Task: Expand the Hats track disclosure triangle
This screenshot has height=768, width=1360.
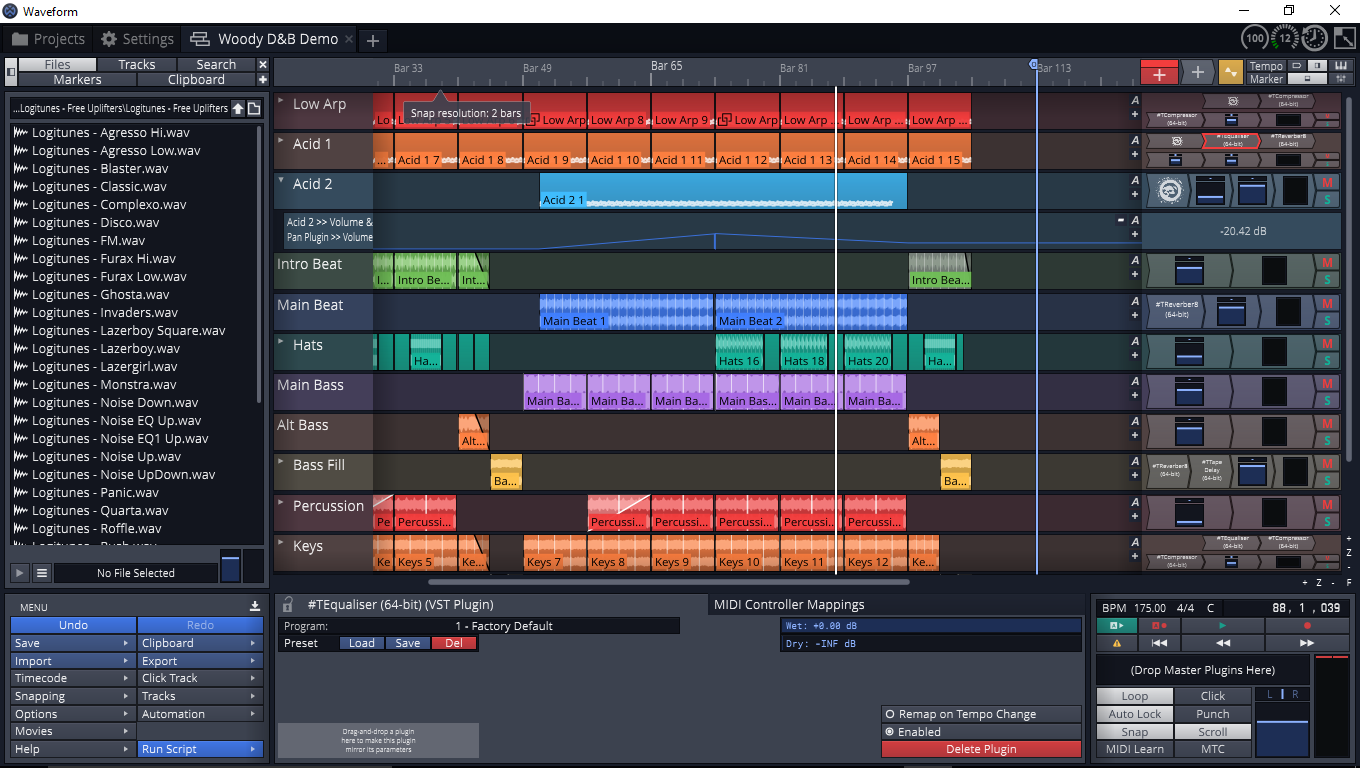Action: 281,343
